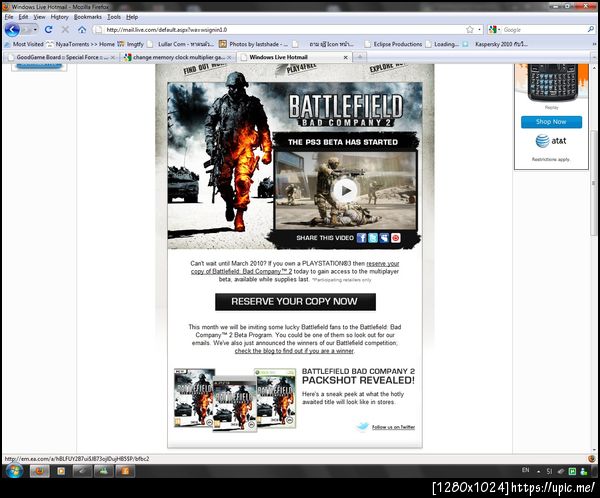Play the PS3 beta video
Viewport: 600px width, 498px height.
click(346, 190)
